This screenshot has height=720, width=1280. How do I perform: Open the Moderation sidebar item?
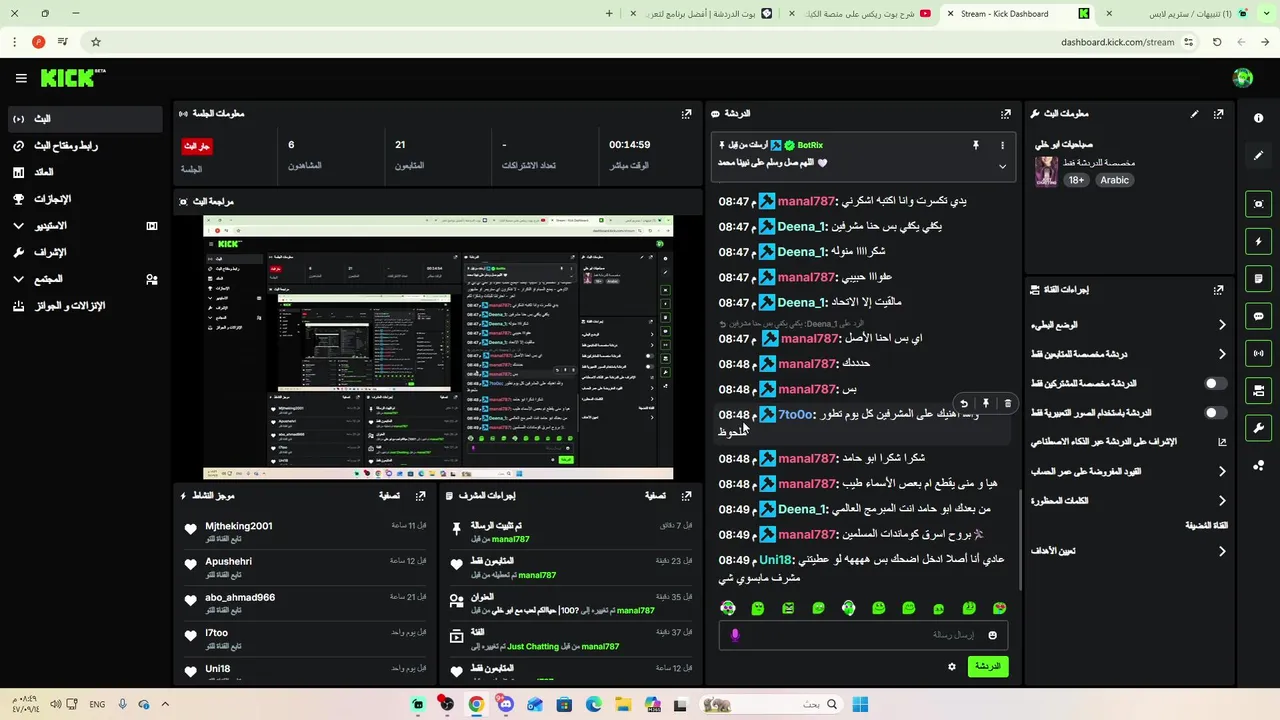84,252
